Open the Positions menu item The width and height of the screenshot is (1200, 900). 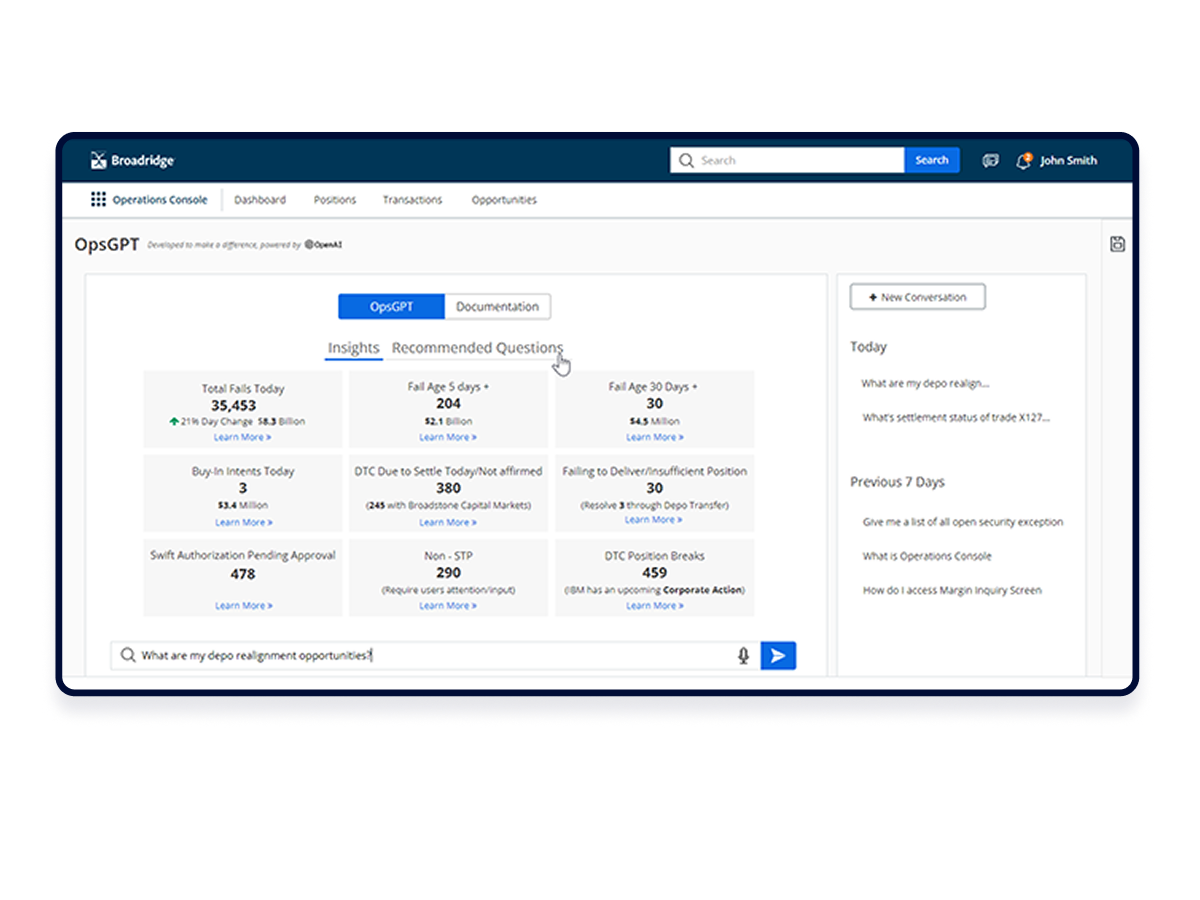(335, 200)
